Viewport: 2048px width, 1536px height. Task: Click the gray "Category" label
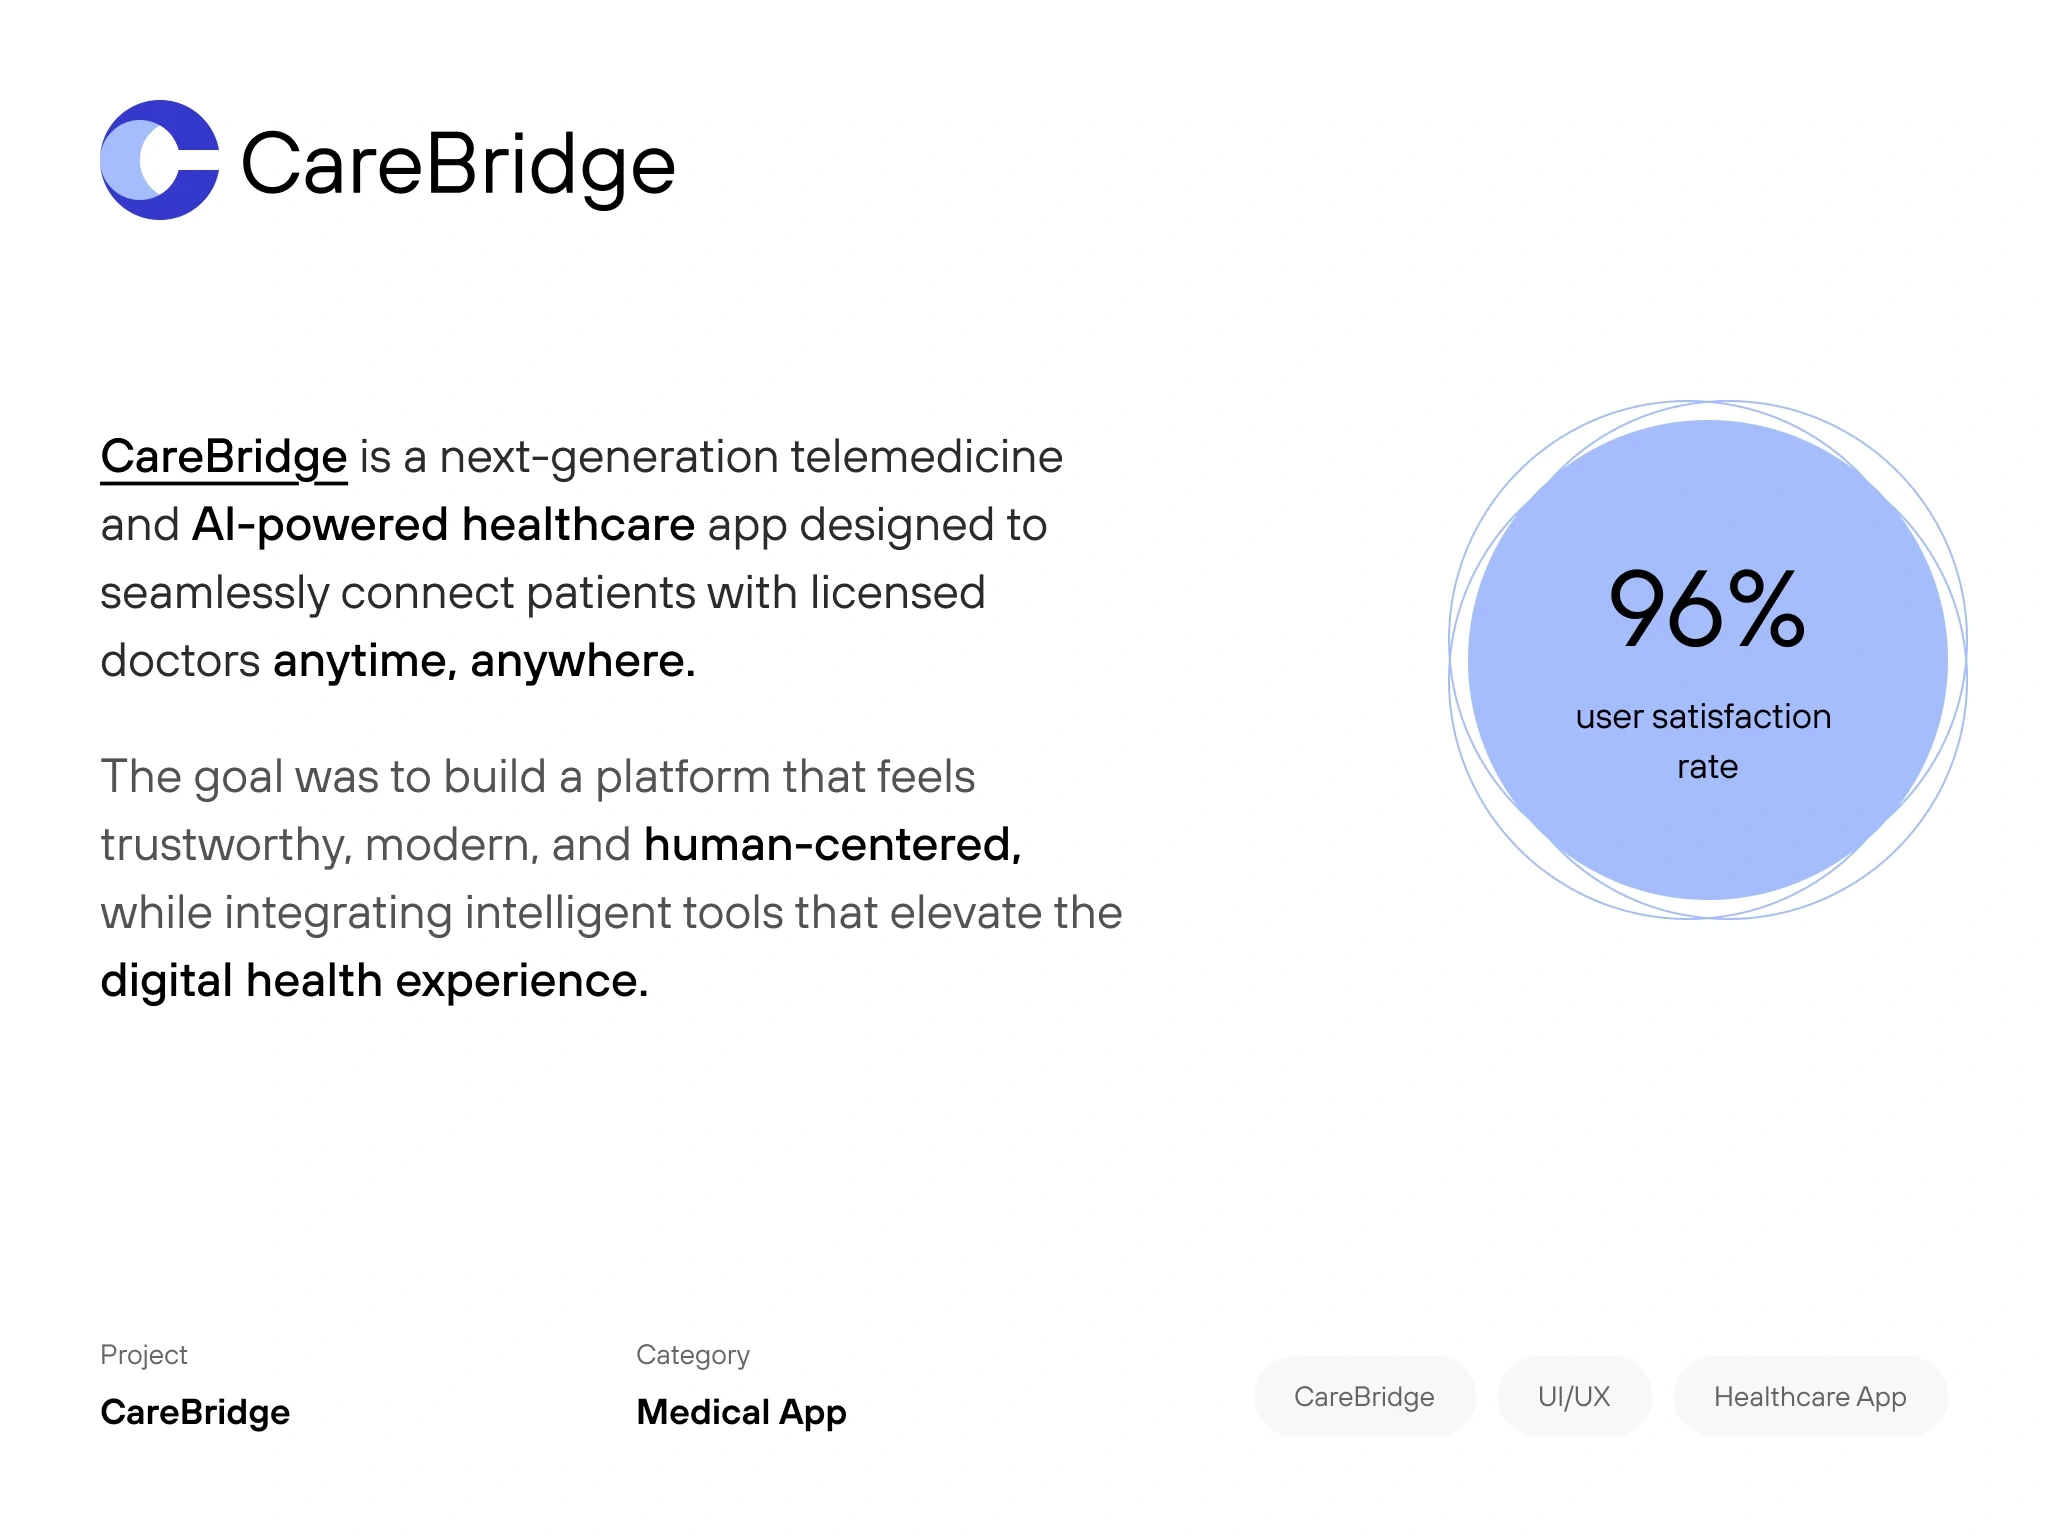[693, 1355]
